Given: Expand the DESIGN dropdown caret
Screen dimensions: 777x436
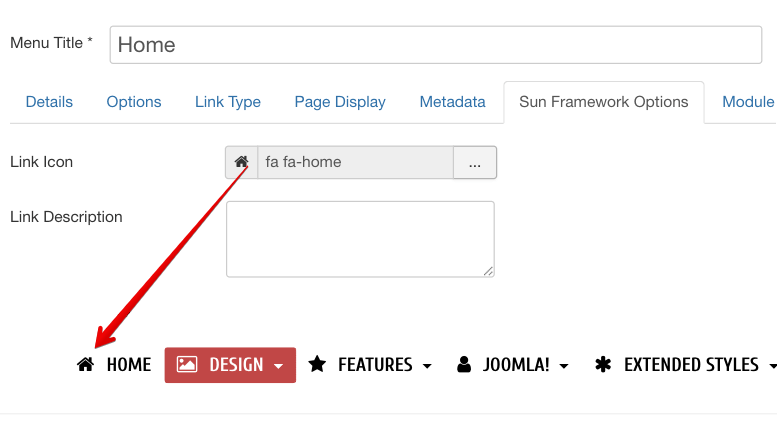Looking at the screenshot, I should (x=278, y=366).
